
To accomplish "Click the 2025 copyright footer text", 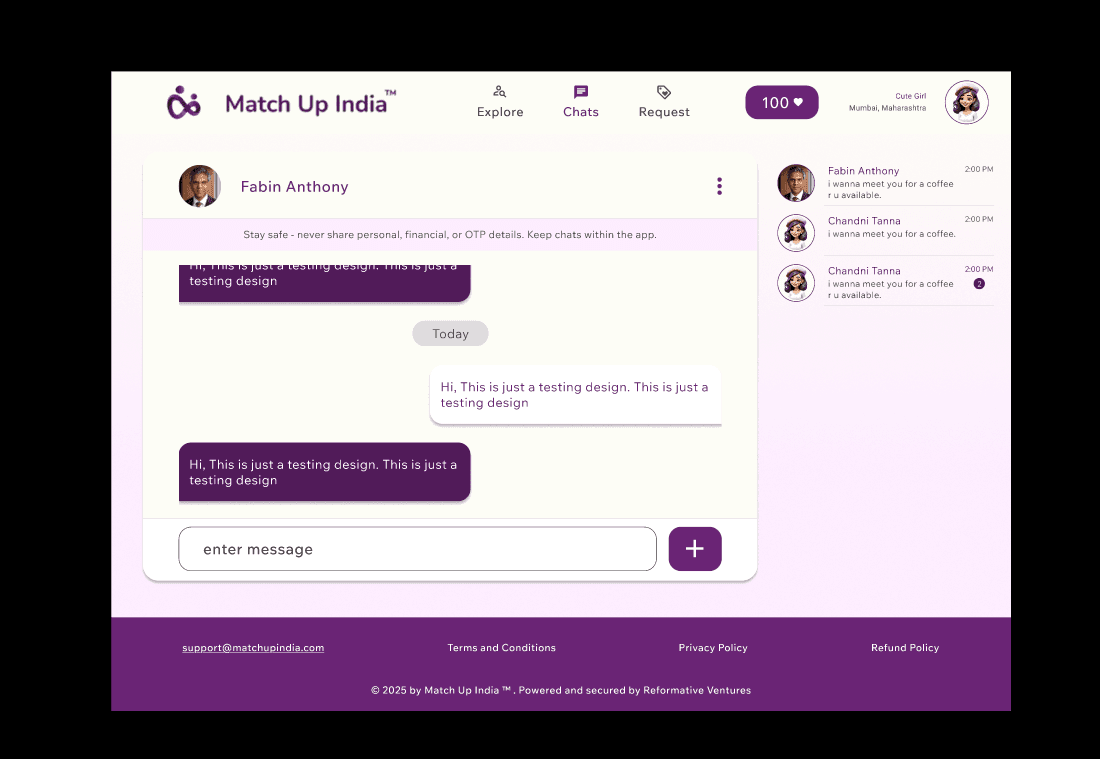I will coord(561,690).
